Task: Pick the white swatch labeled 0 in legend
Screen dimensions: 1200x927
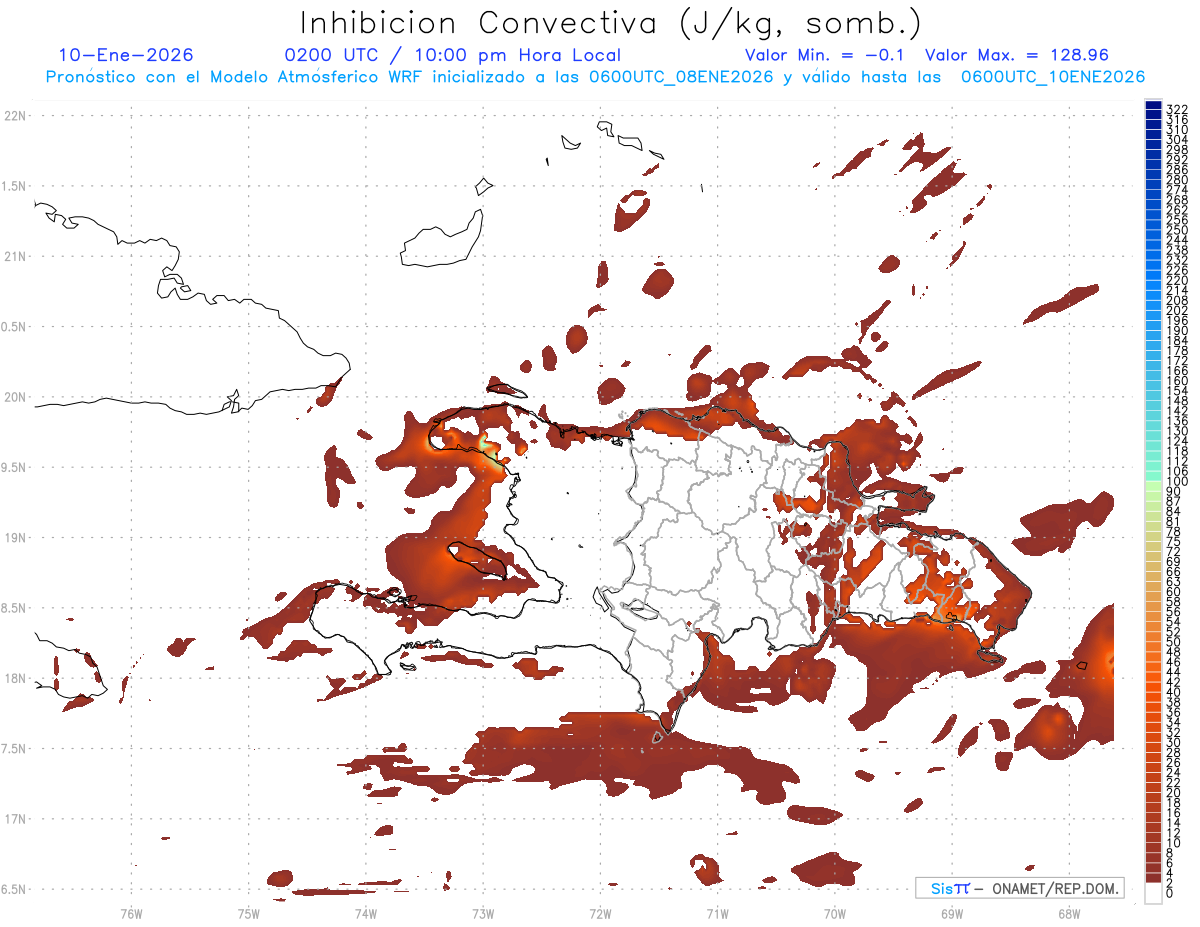Action: pos(1153,892)
